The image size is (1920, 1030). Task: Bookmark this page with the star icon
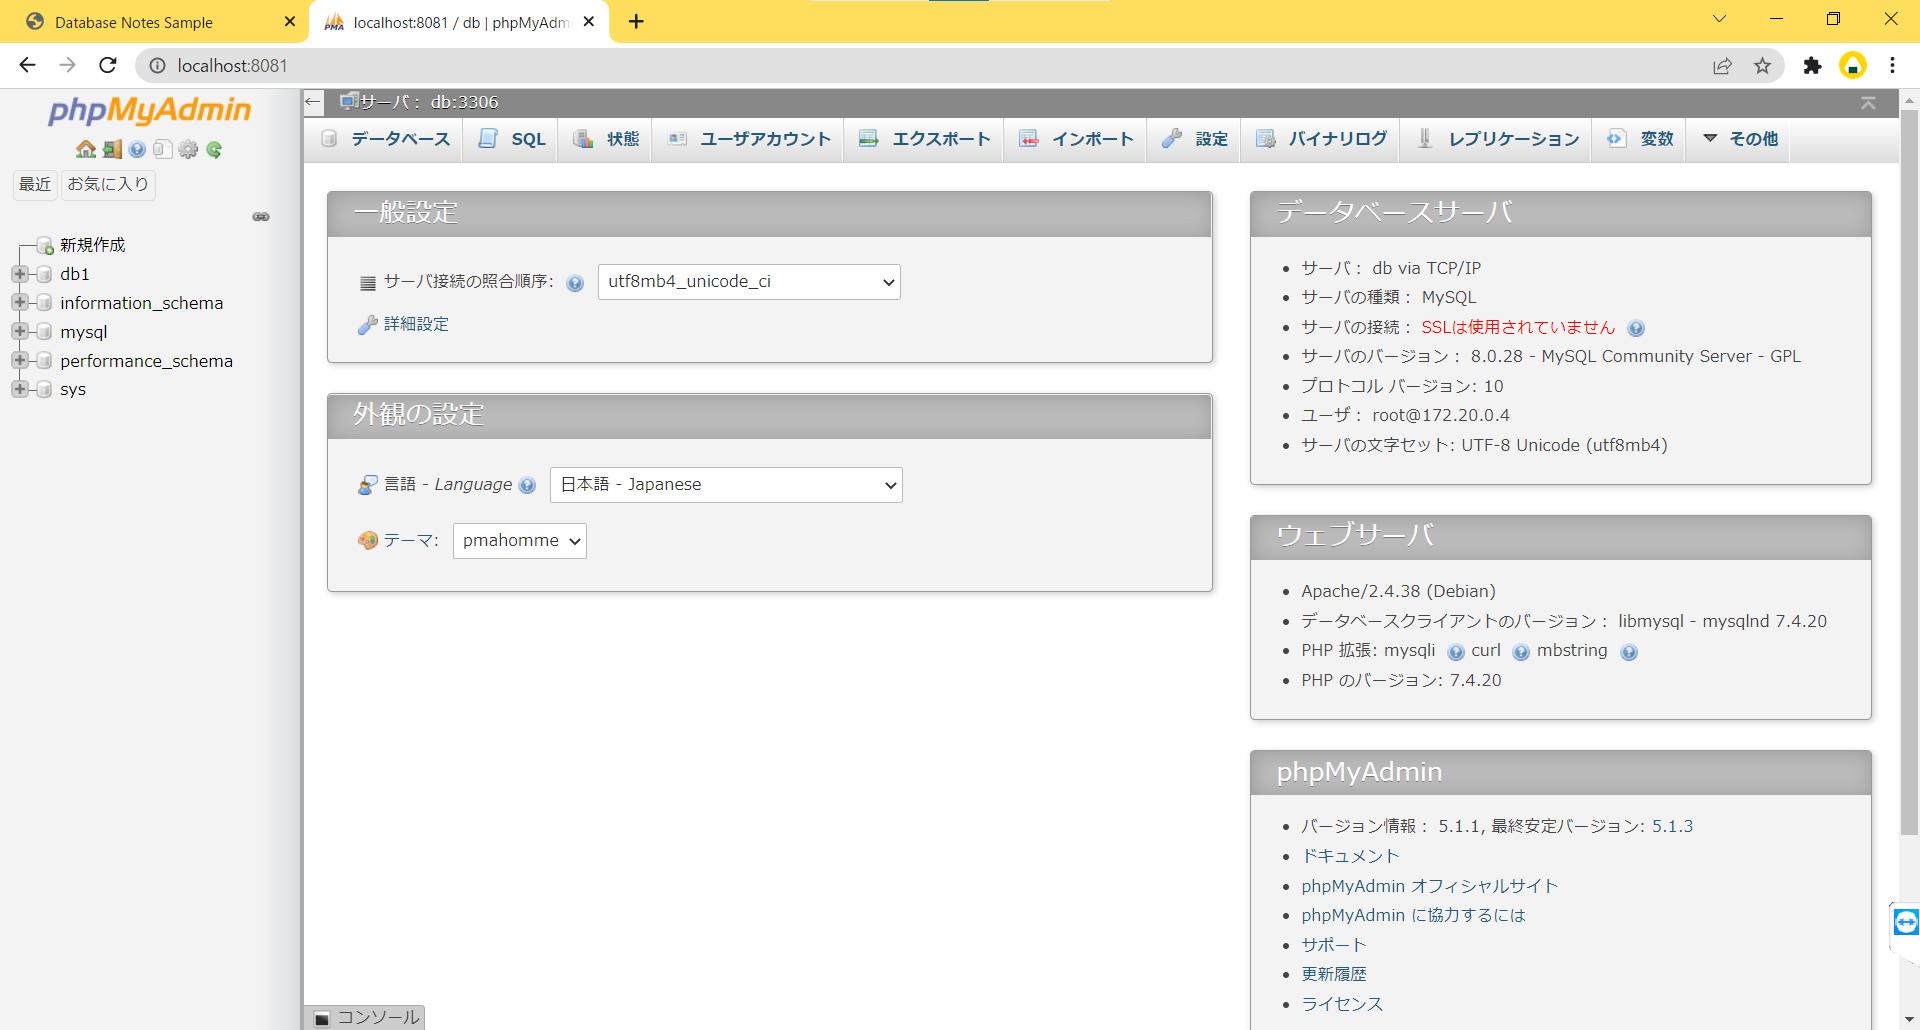1762,66
